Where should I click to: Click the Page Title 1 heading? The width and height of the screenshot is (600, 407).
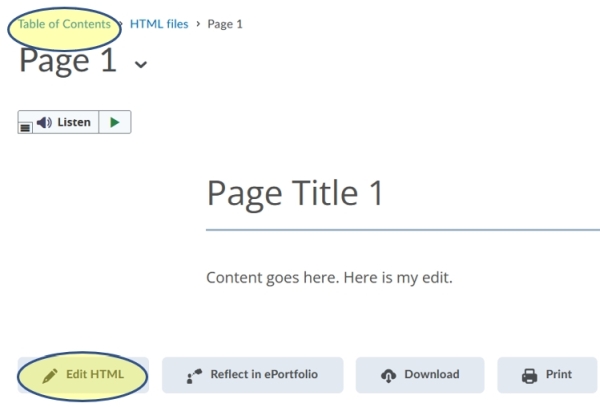295,193
